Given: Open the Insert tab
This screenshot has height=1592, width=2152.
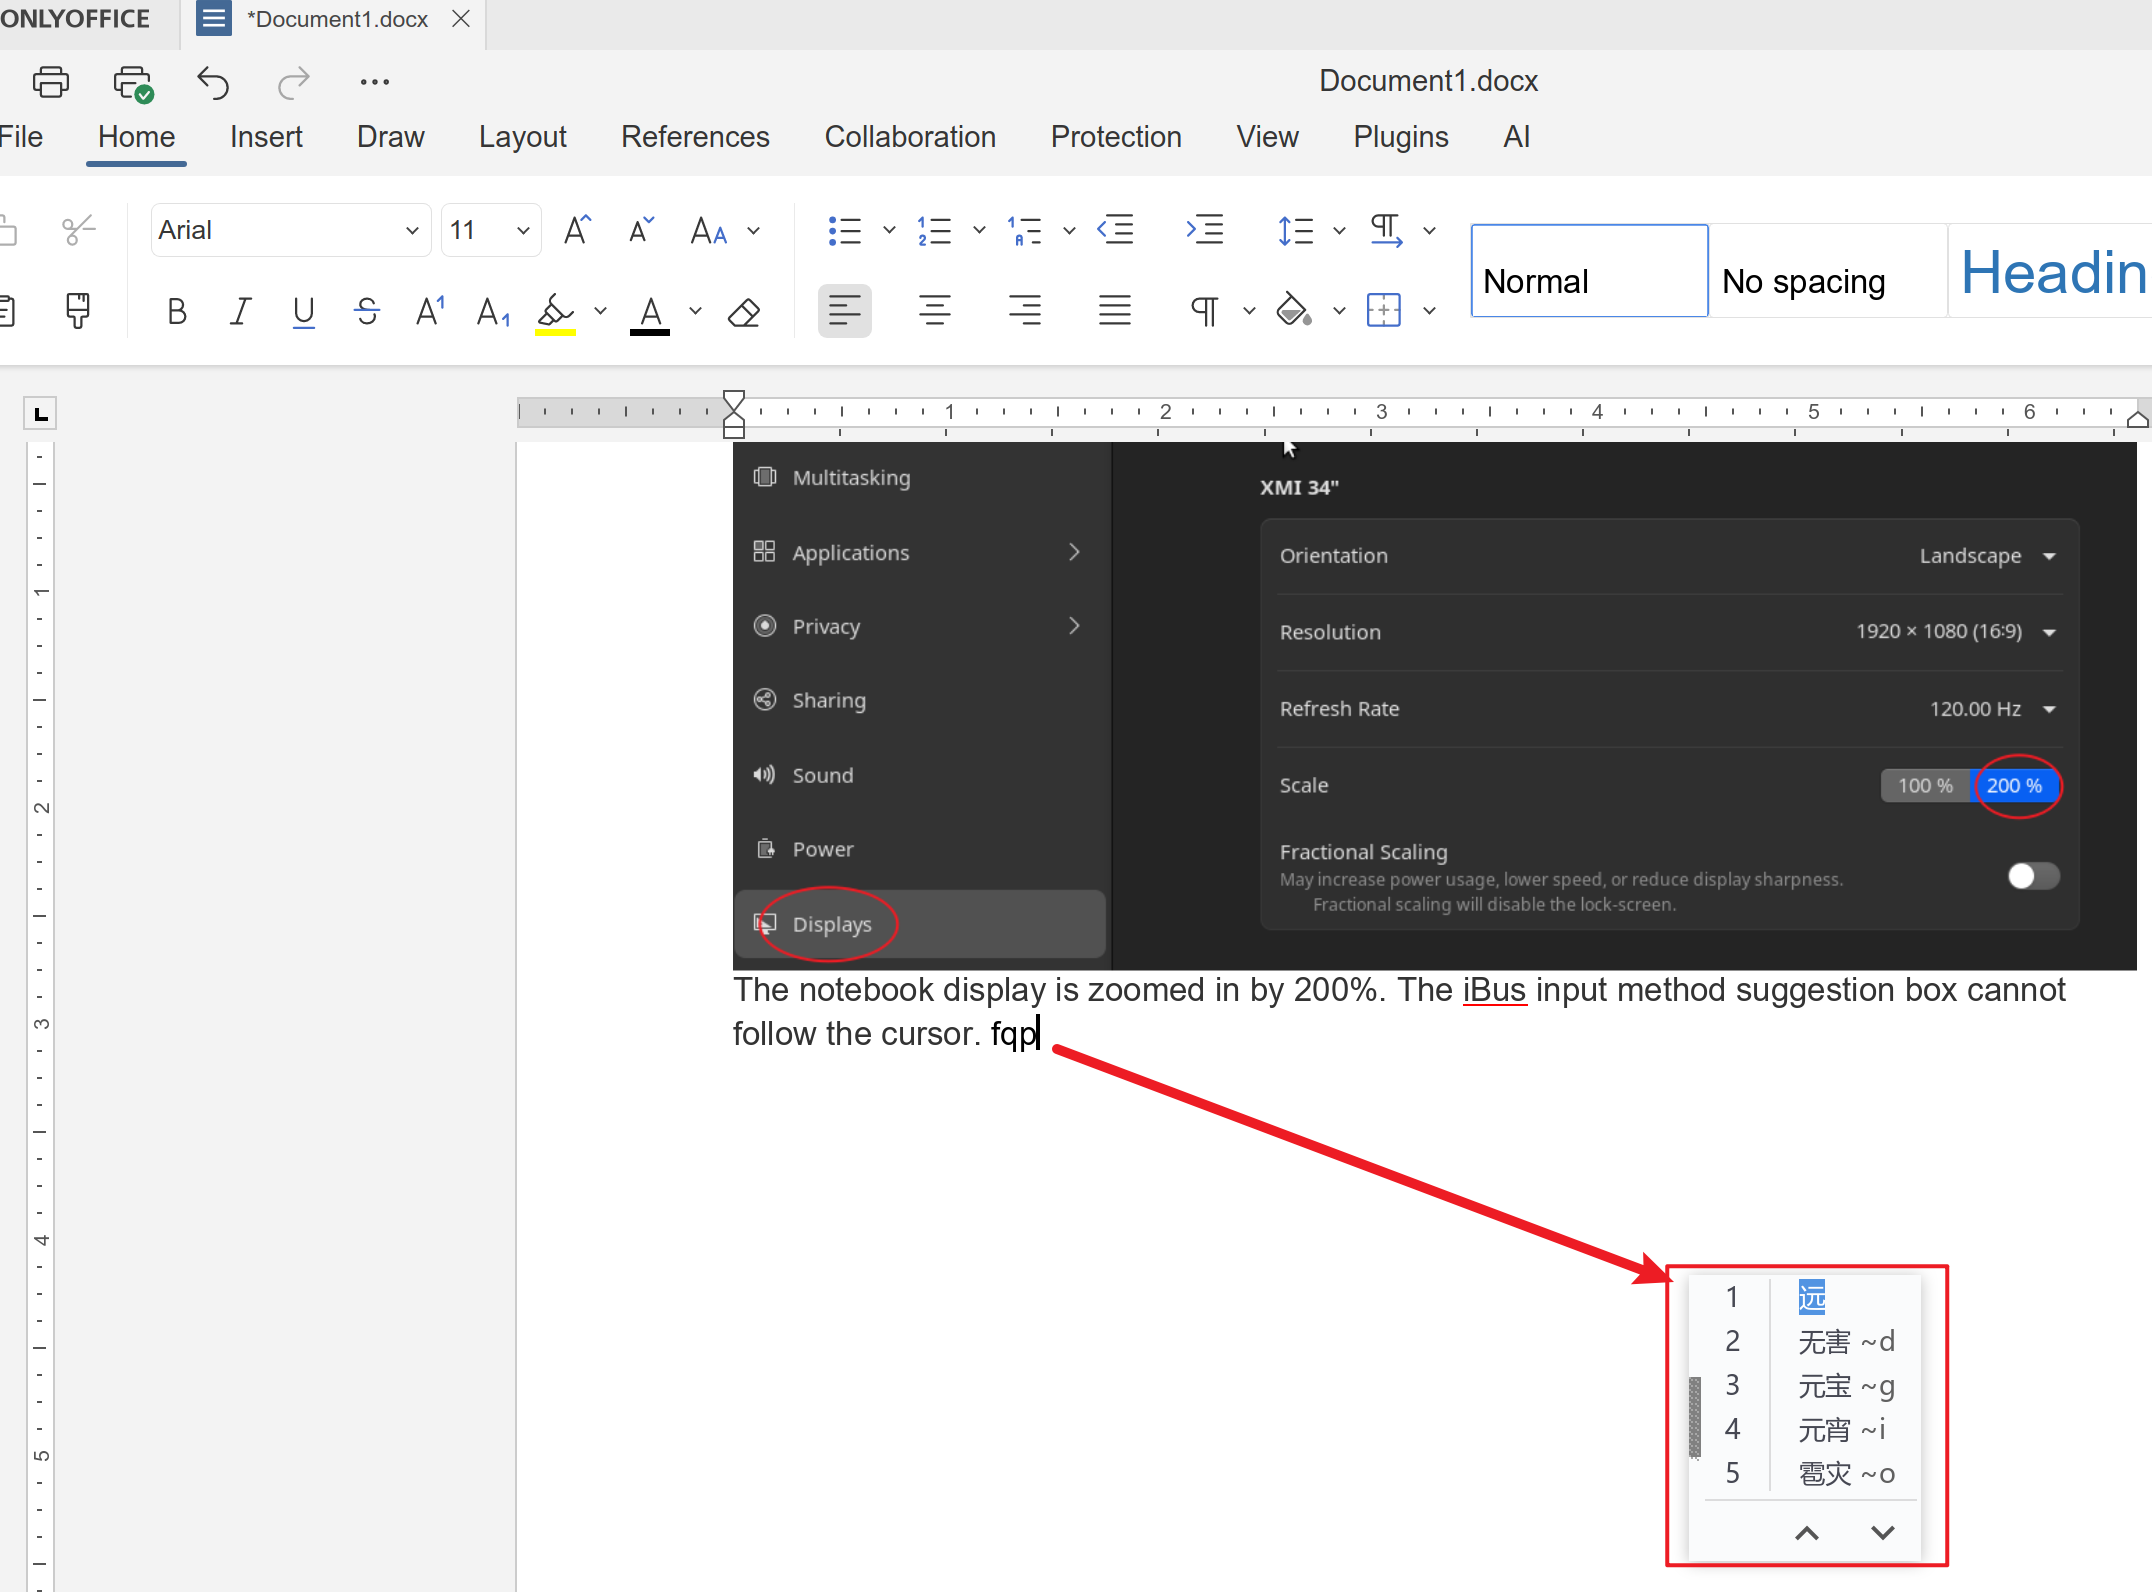Looking at the screenshot, I should click(265, 137).
